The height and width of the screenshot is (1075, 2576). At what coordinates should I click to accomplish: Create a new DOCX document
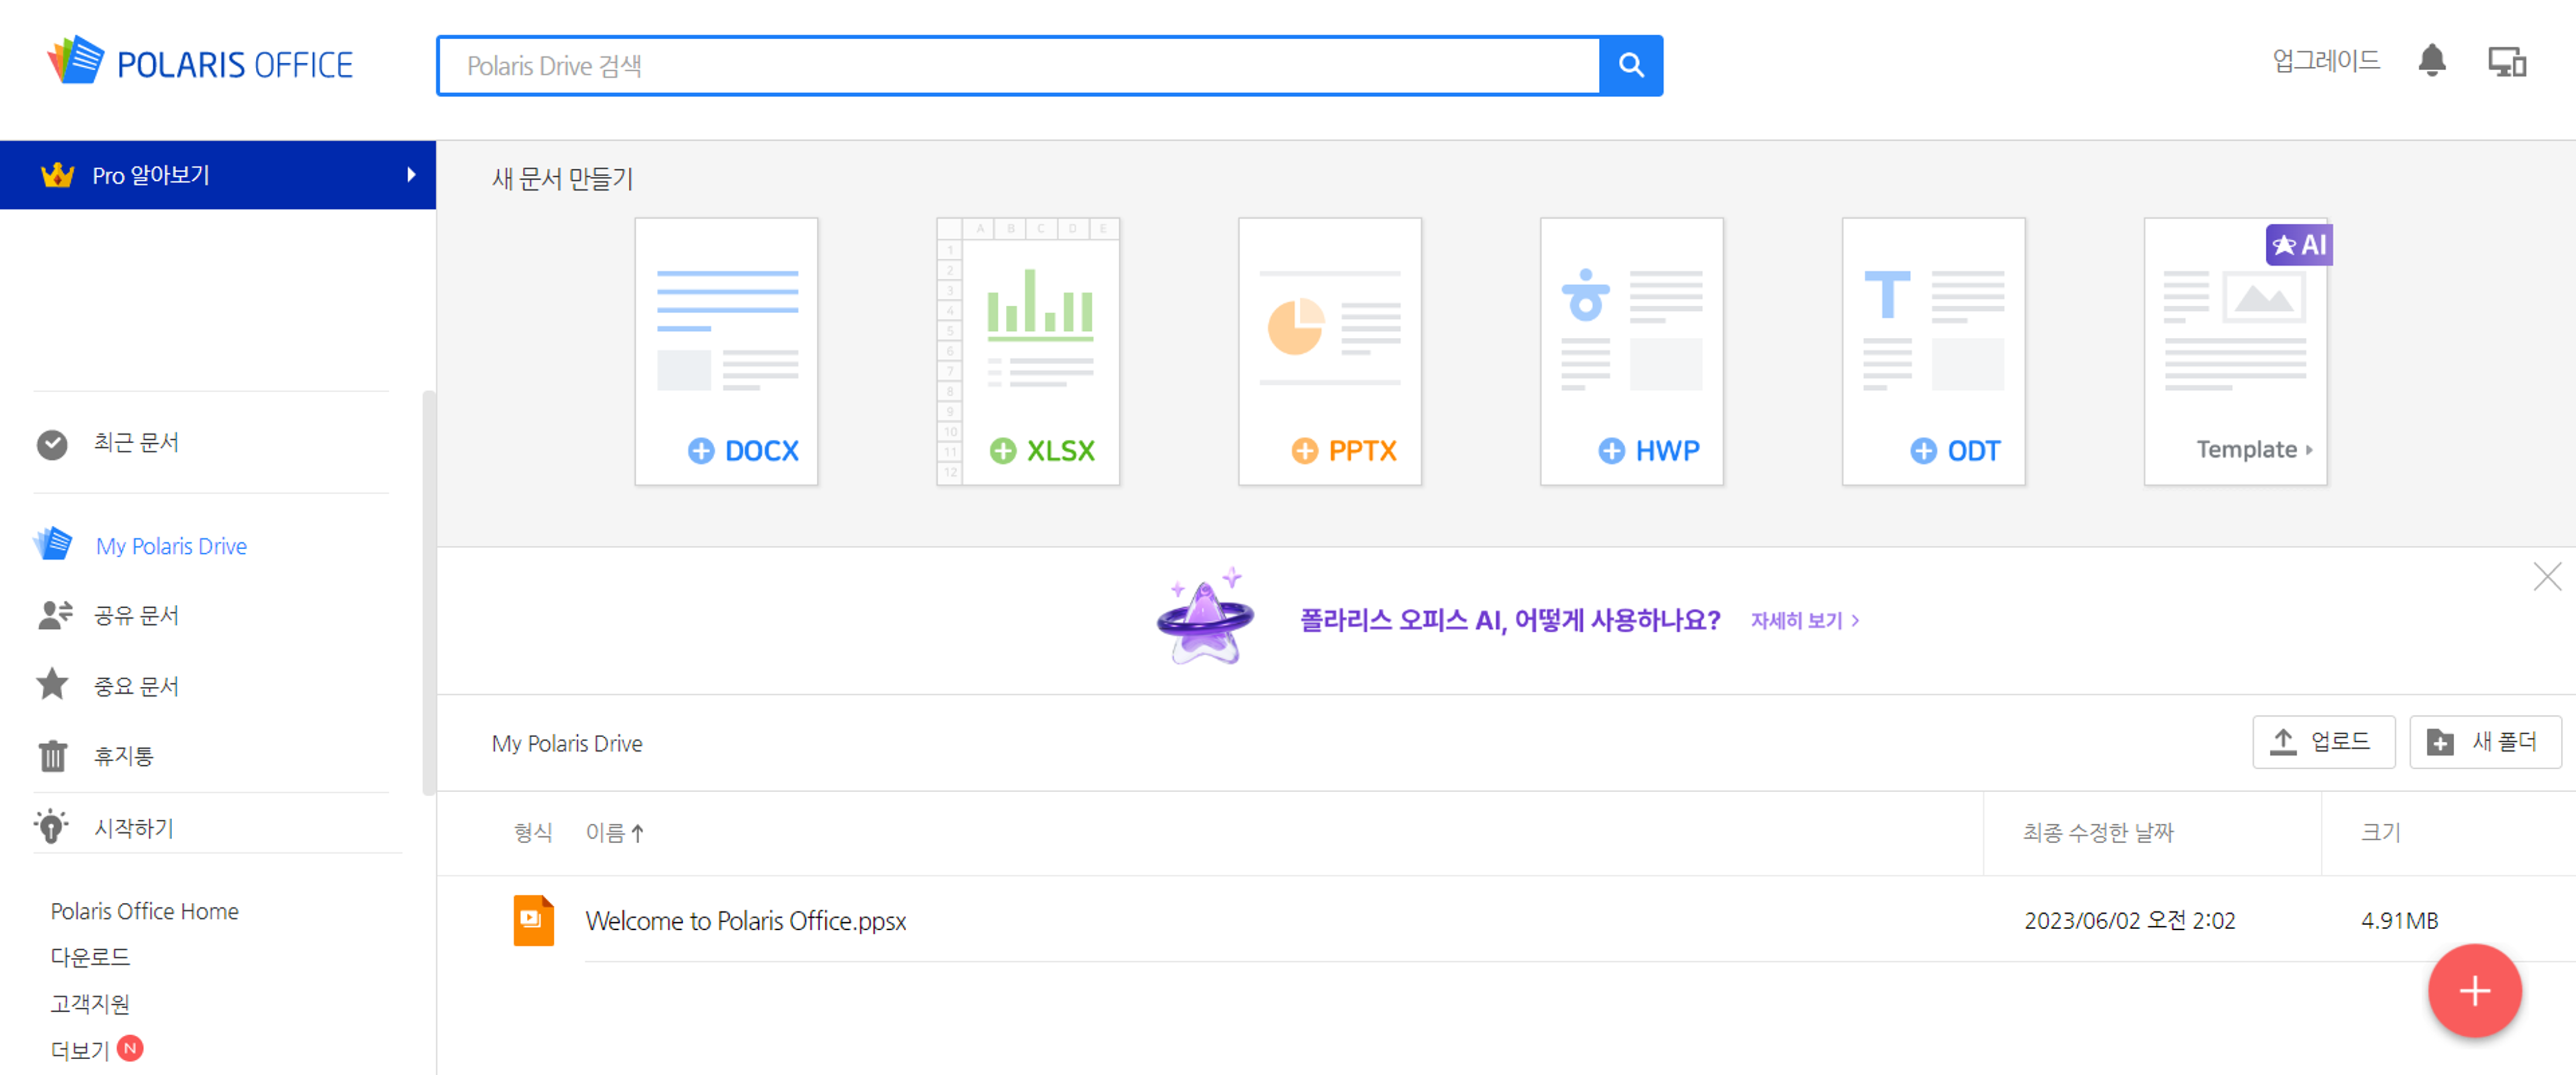tap(726, 351)
